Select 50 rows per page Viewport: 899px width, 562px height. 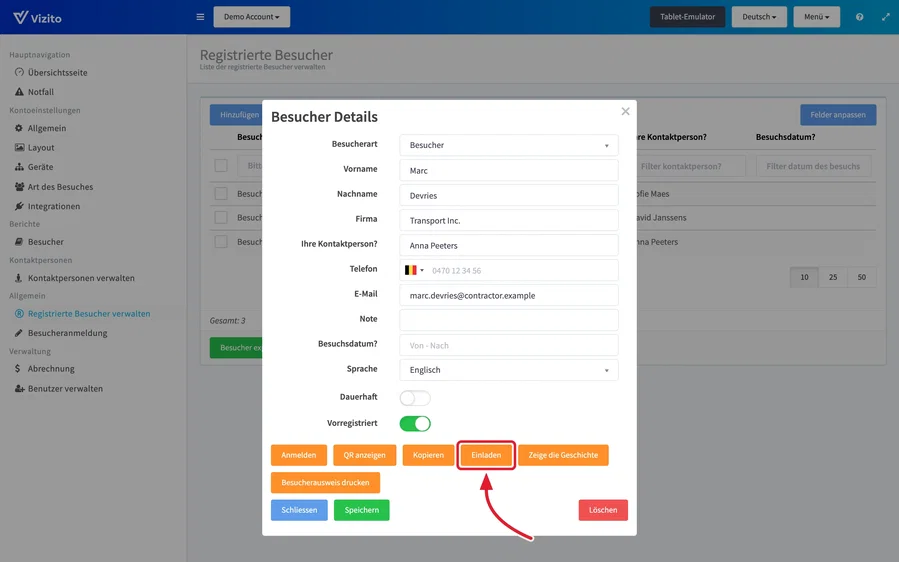click(x=862, y=277)
